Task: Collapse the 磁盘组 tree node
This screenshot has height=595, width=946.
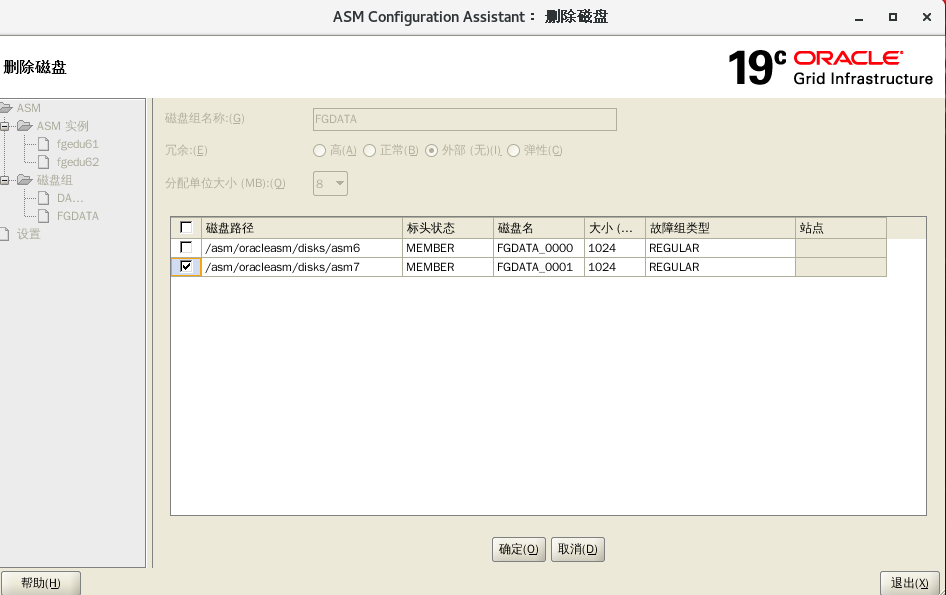Action: (5, 180)
